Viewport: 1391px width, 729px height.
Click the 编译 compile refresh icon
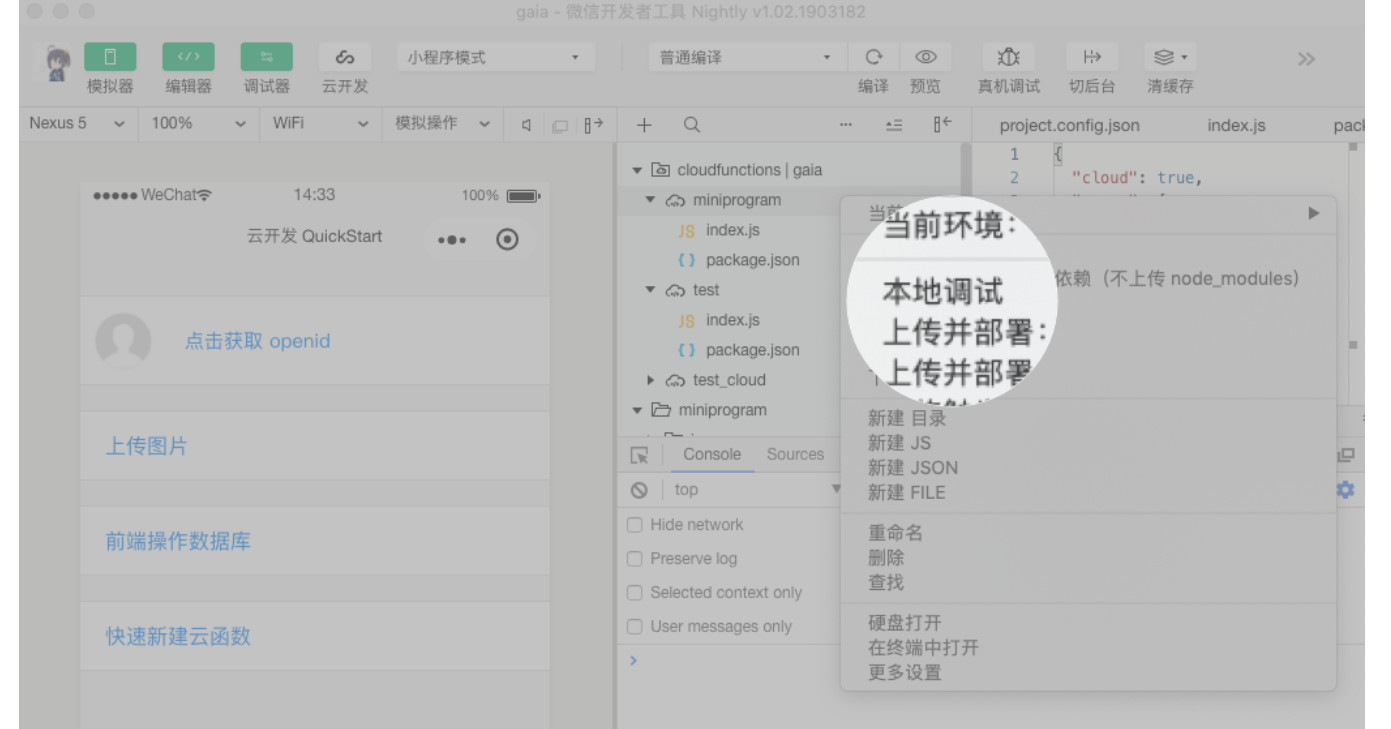(x=874, y=57)
